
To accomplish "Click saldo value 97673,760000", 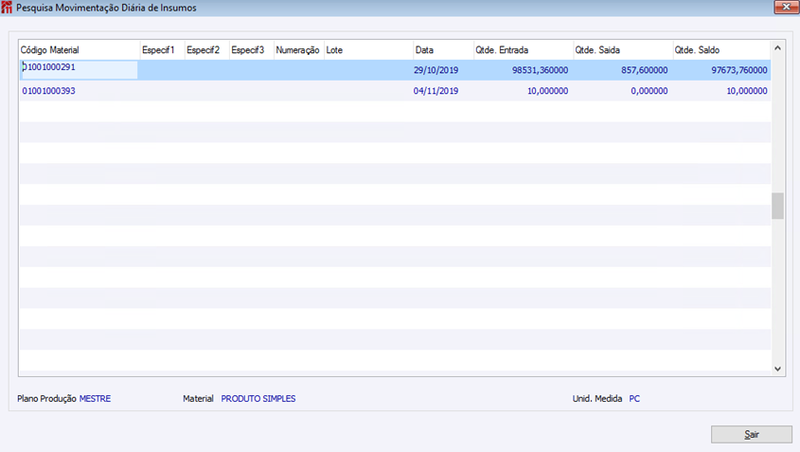I will 739,70.
